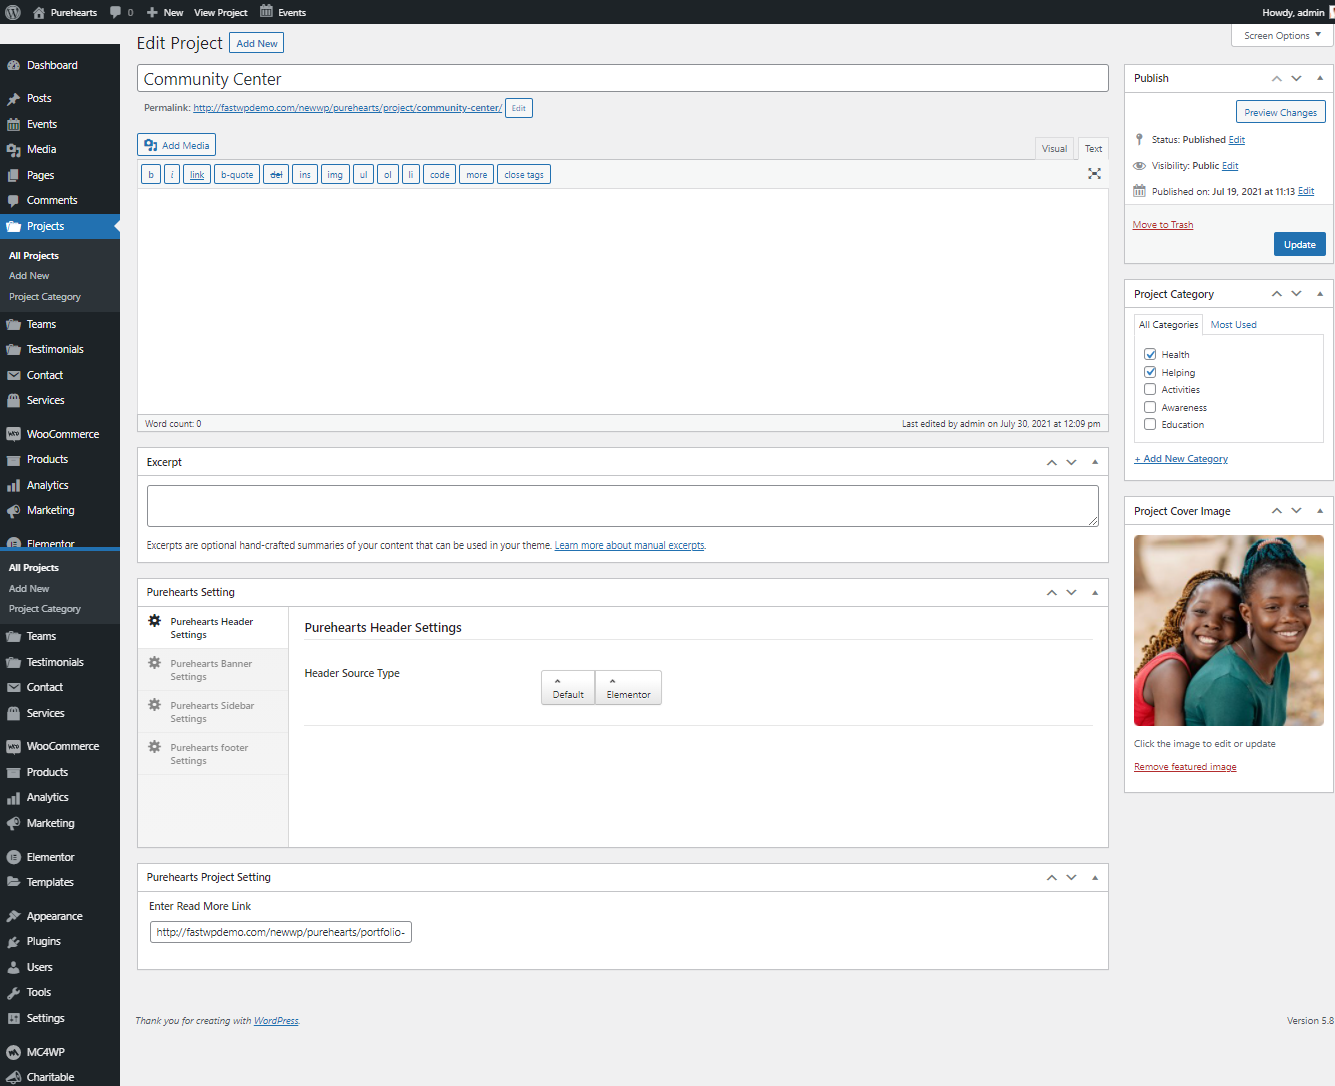Click into the Read More Link field
The image size is (1335, 1086).
point(280,932)
